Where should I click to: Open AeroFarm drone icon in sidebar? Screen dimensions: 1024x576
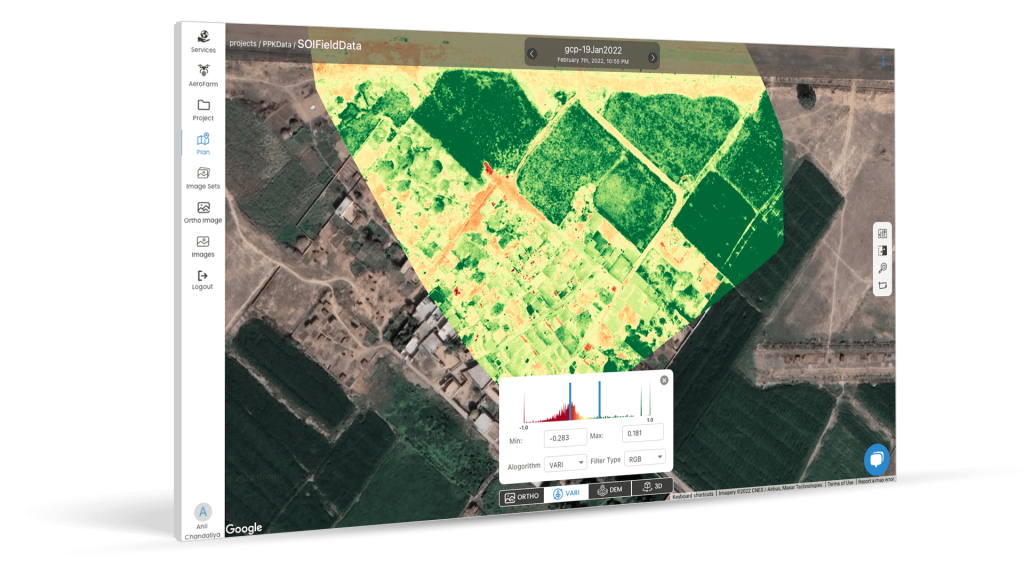click(x=203, y=73)
